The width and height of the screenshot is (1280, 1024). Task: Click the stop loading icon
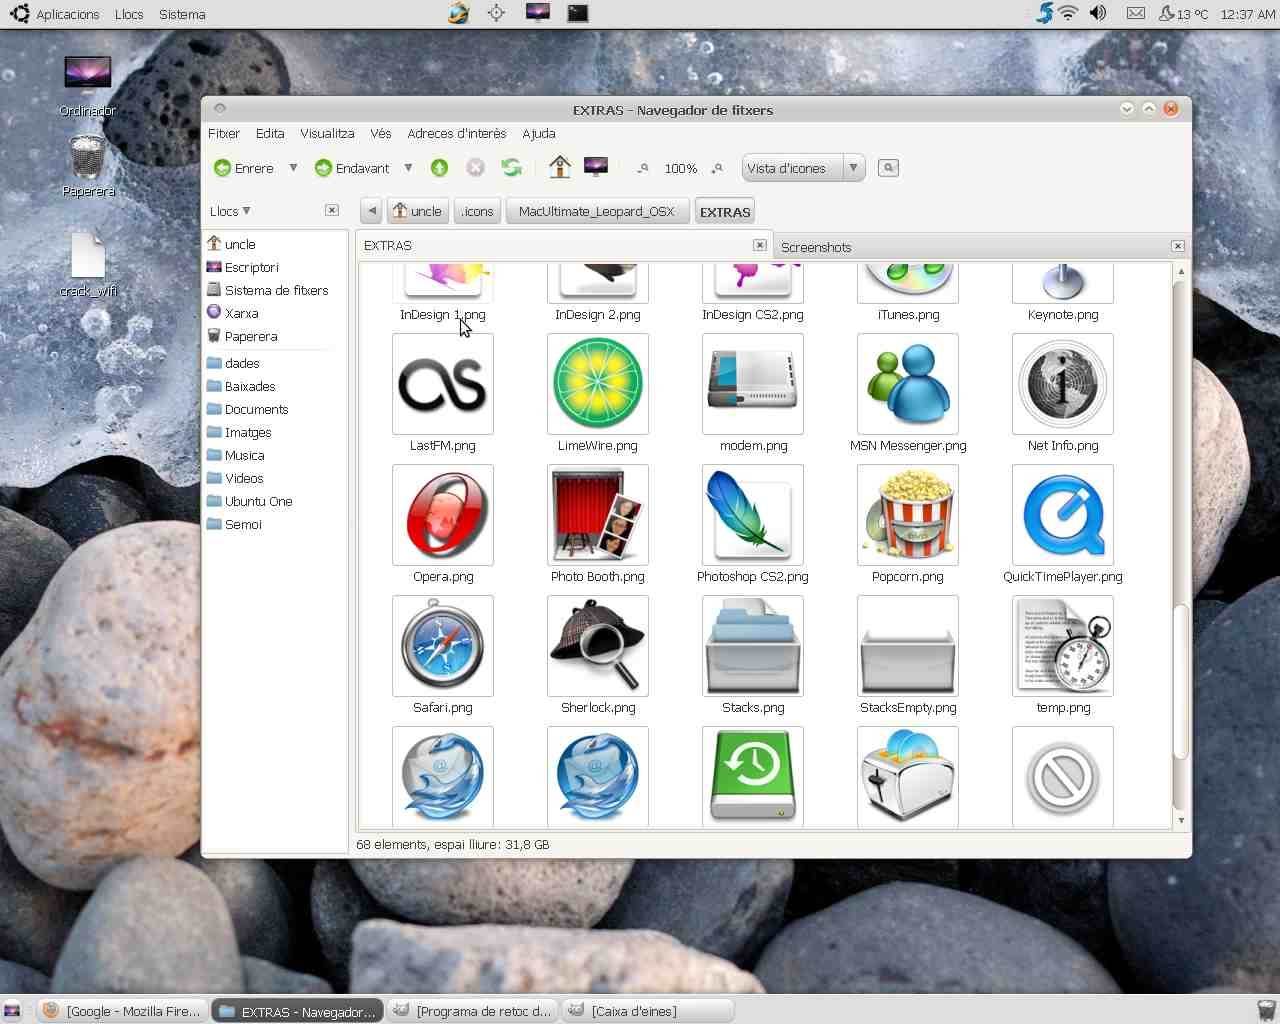(475, 168)
